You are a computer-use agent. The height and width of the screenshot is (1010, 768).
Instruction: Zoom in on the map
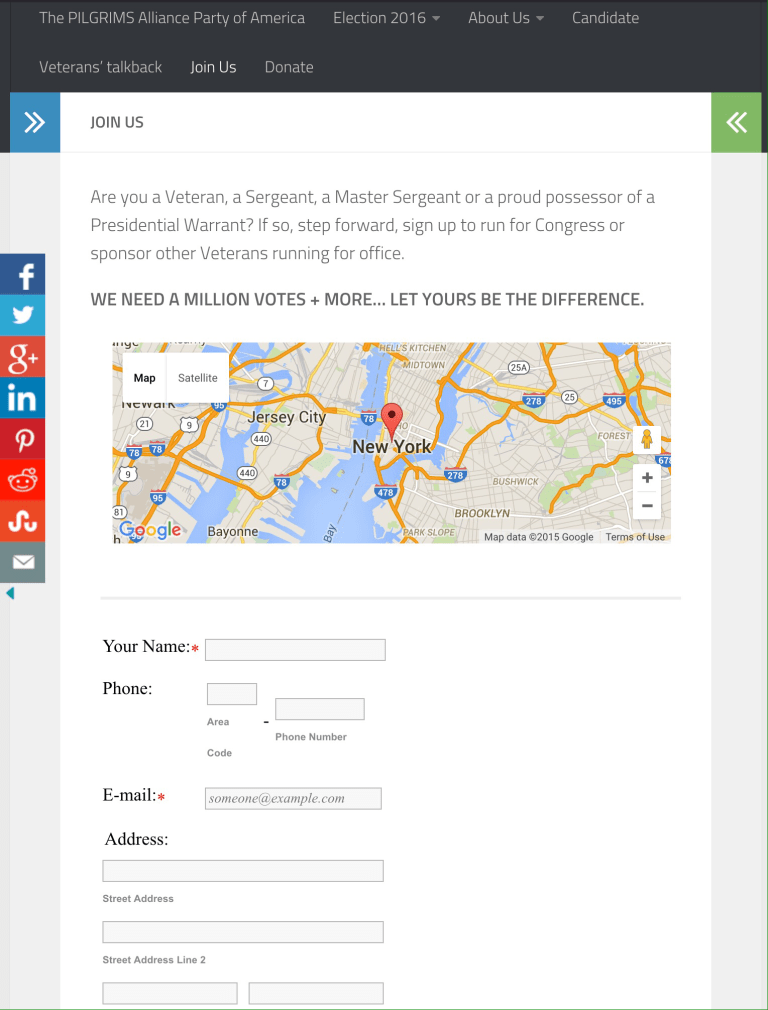[x=647, y=478]
